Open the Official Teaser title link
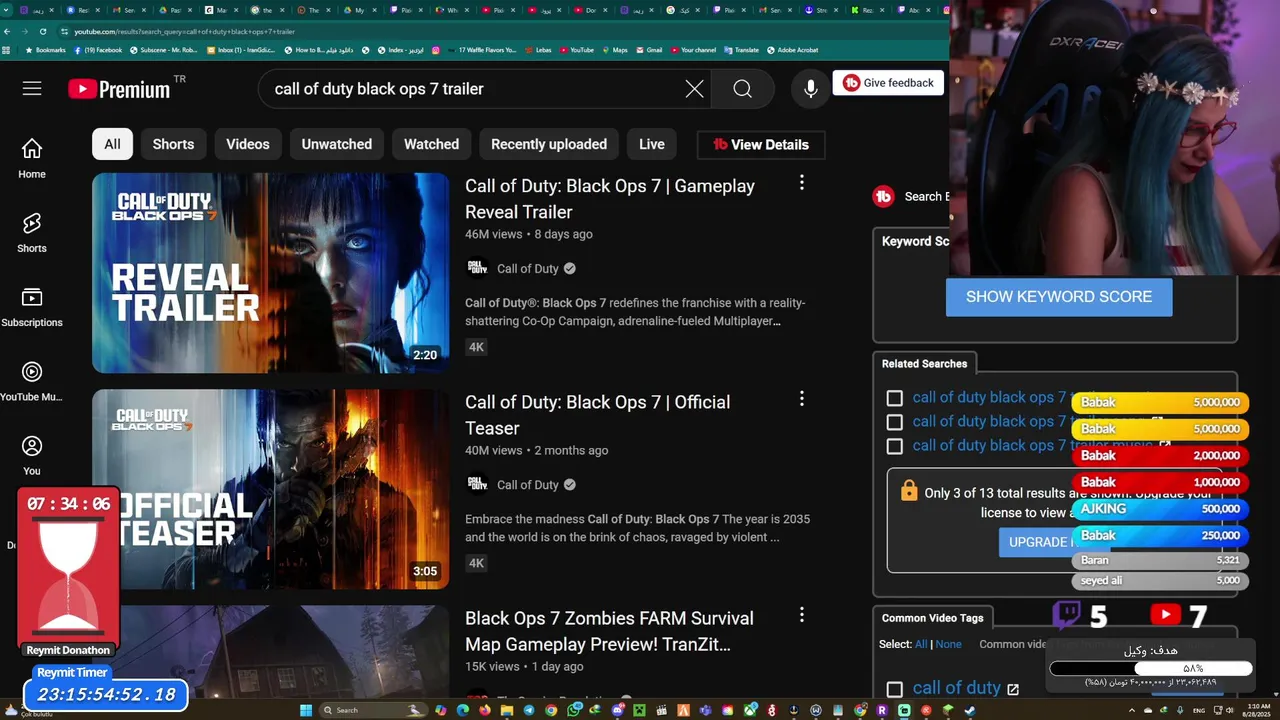This screenshot has width=1280, height=720. (598, 415)
